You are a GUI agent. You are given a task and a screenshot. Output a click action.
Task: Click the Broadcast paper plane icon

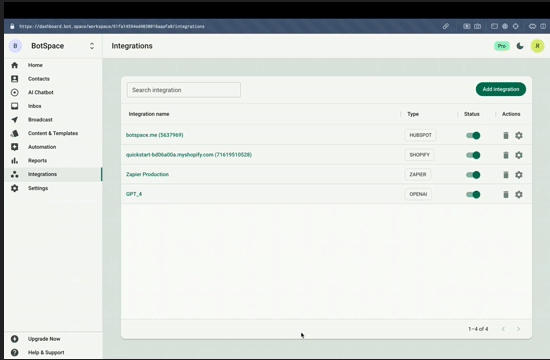point(14,120)
